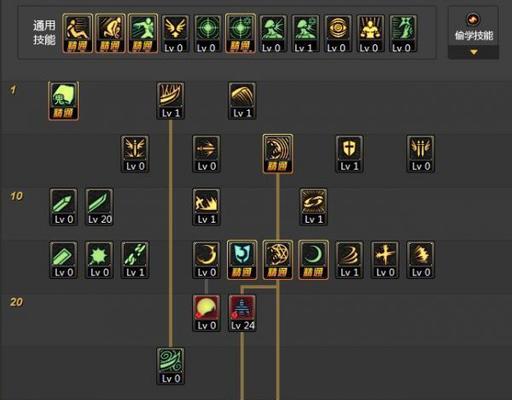512x400 pixels.
Task: Click the winged emblem Lv 0 general skill
Action: tap(175, 34)
